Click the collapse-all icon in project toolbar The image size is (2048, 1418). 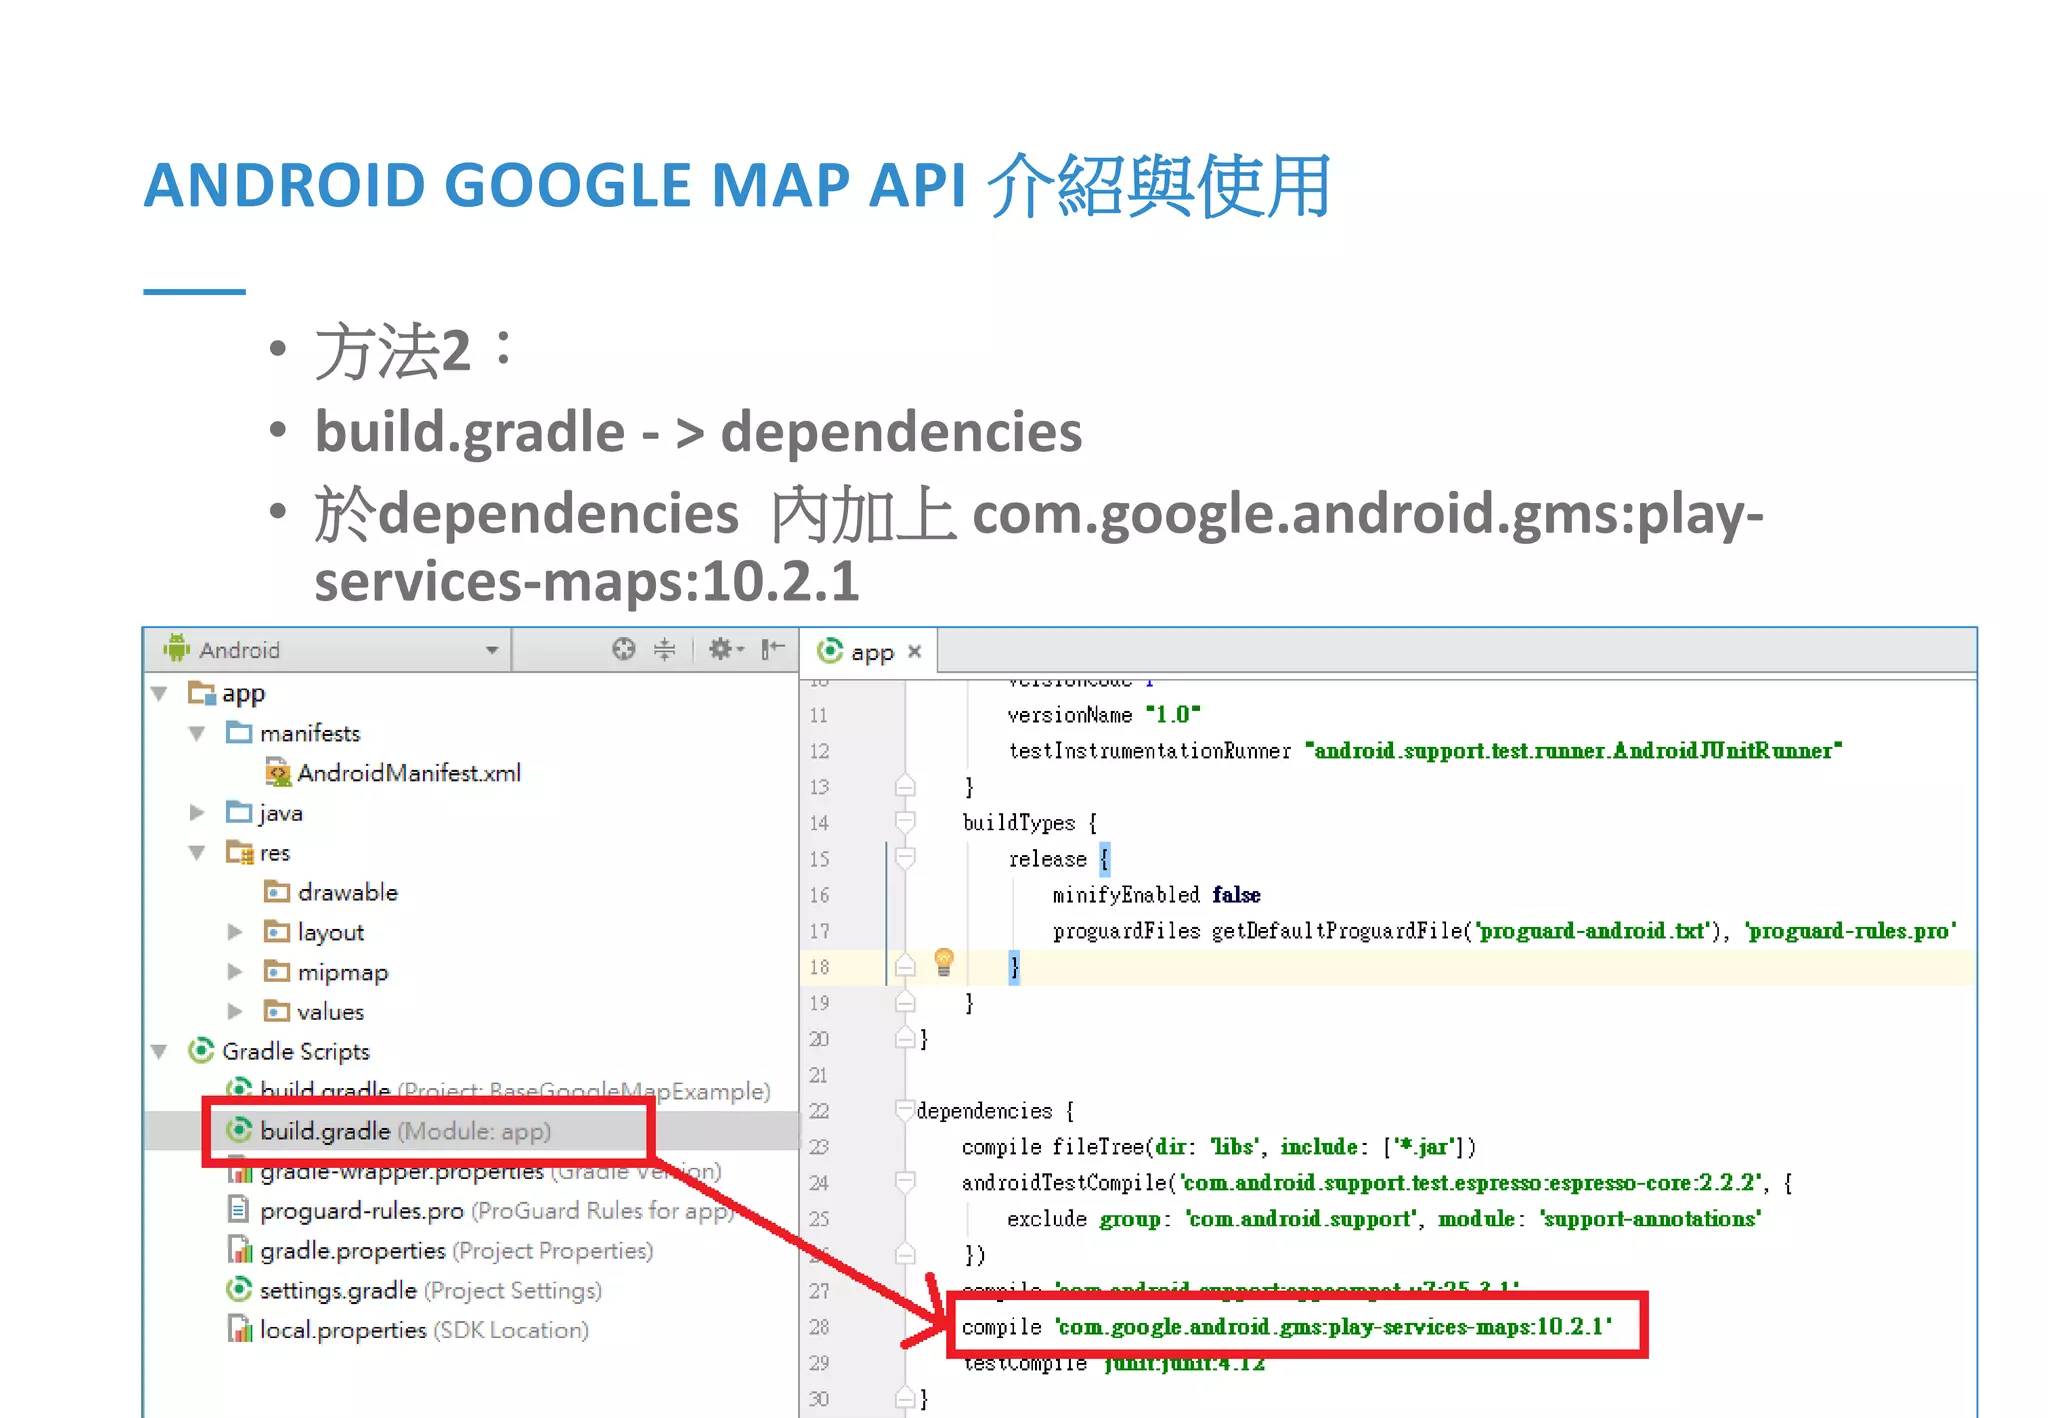click(665, 650)
